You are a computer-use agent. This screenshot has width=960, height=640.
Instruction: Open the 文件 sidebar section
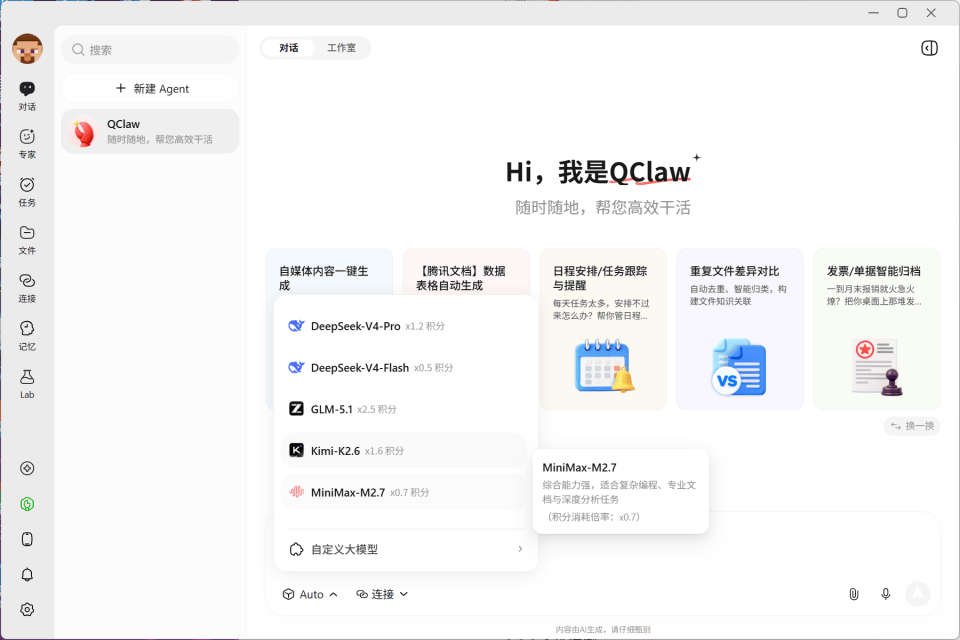click(27, 240)
